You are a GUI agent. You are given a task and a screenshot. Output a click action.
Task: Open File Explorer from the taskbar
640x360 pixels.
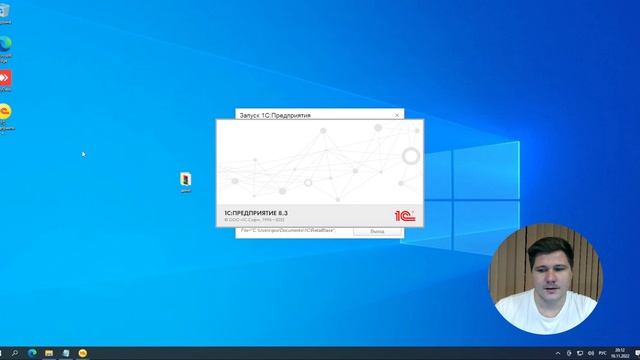click(49, 353)
